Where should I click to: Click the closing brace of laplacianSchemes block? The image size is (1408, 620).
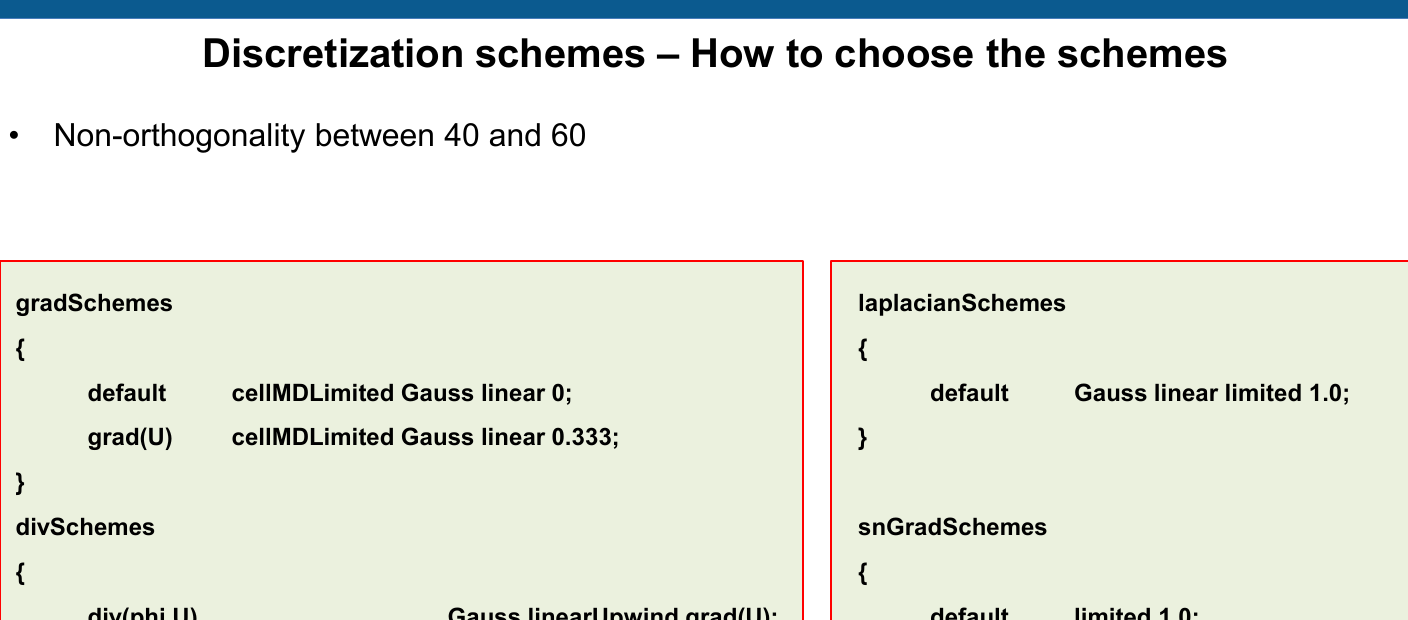pyautogui.click(x=863, y=438)
